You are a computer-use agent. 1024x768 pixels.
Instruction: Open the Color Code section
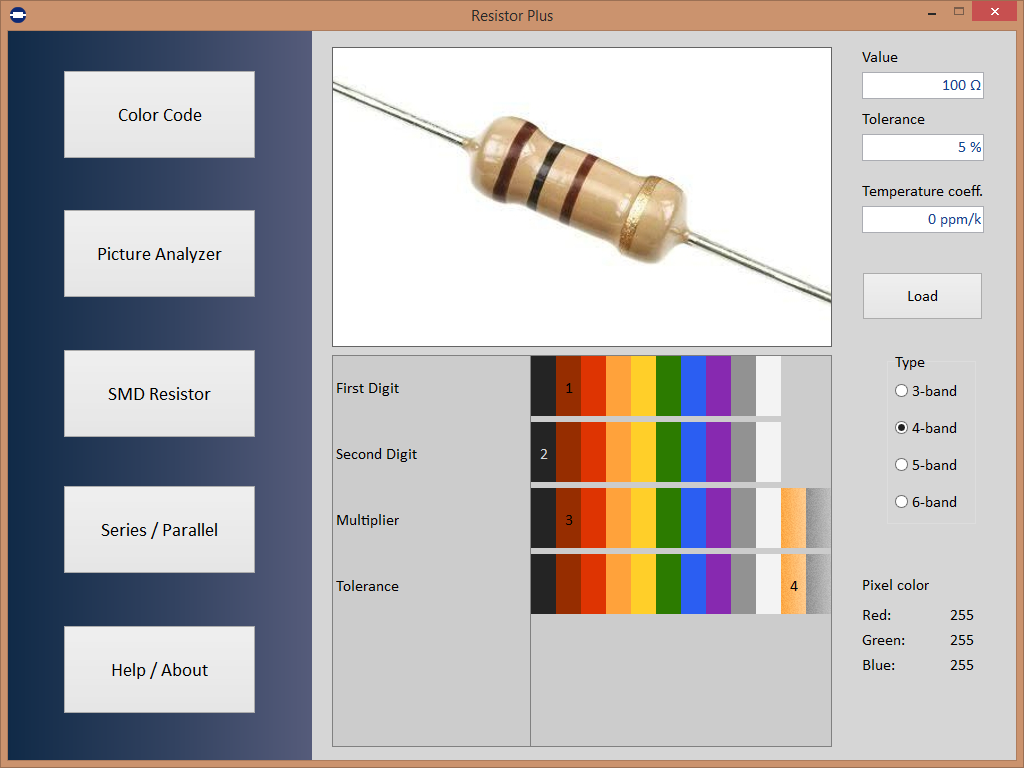click(159, 114)
